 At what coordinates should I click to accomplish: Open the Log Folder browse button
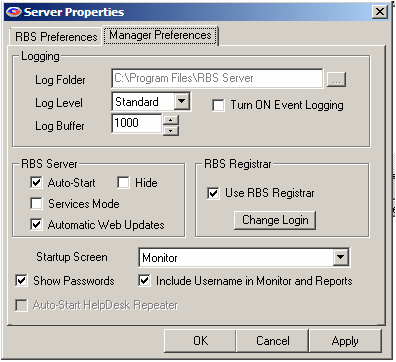click(336, 79)
